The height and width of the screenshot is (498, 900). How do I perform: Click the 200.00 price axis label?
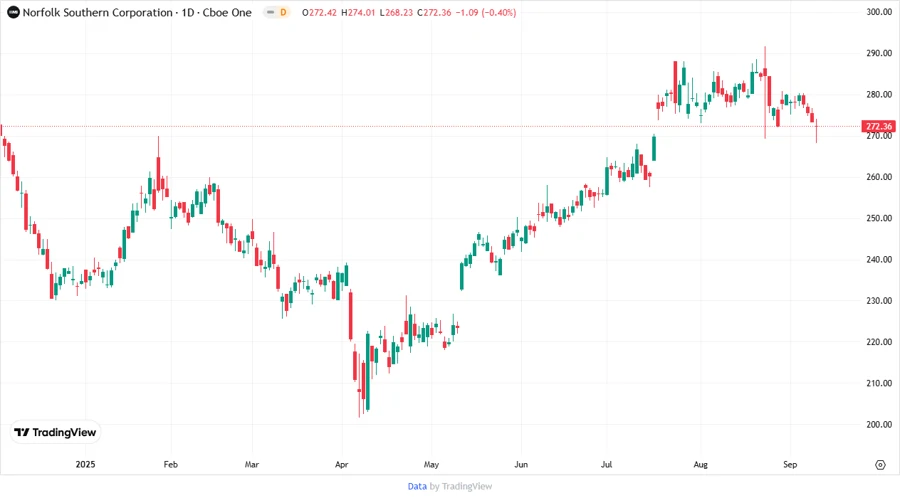(x=879, y=425)
